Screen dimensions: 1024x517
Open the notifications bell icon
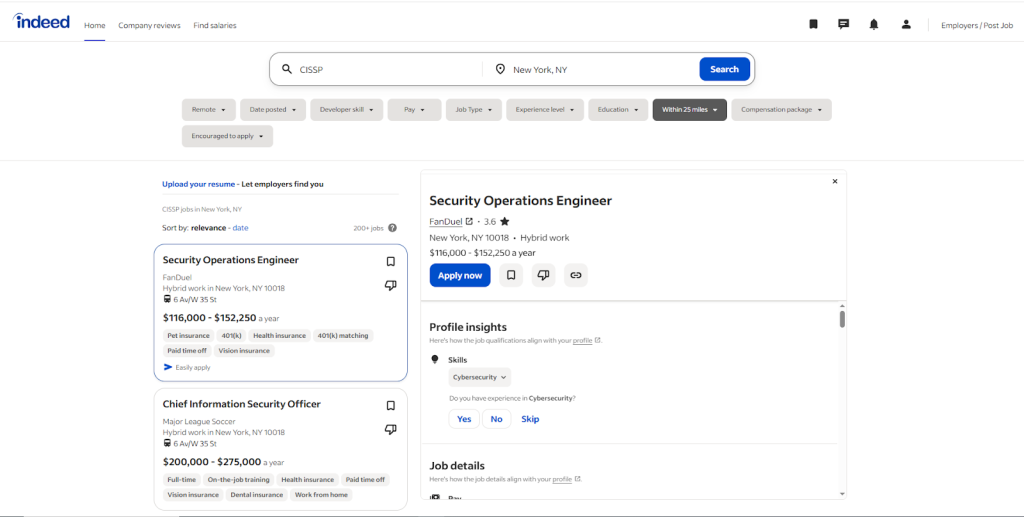coord(874,24)
